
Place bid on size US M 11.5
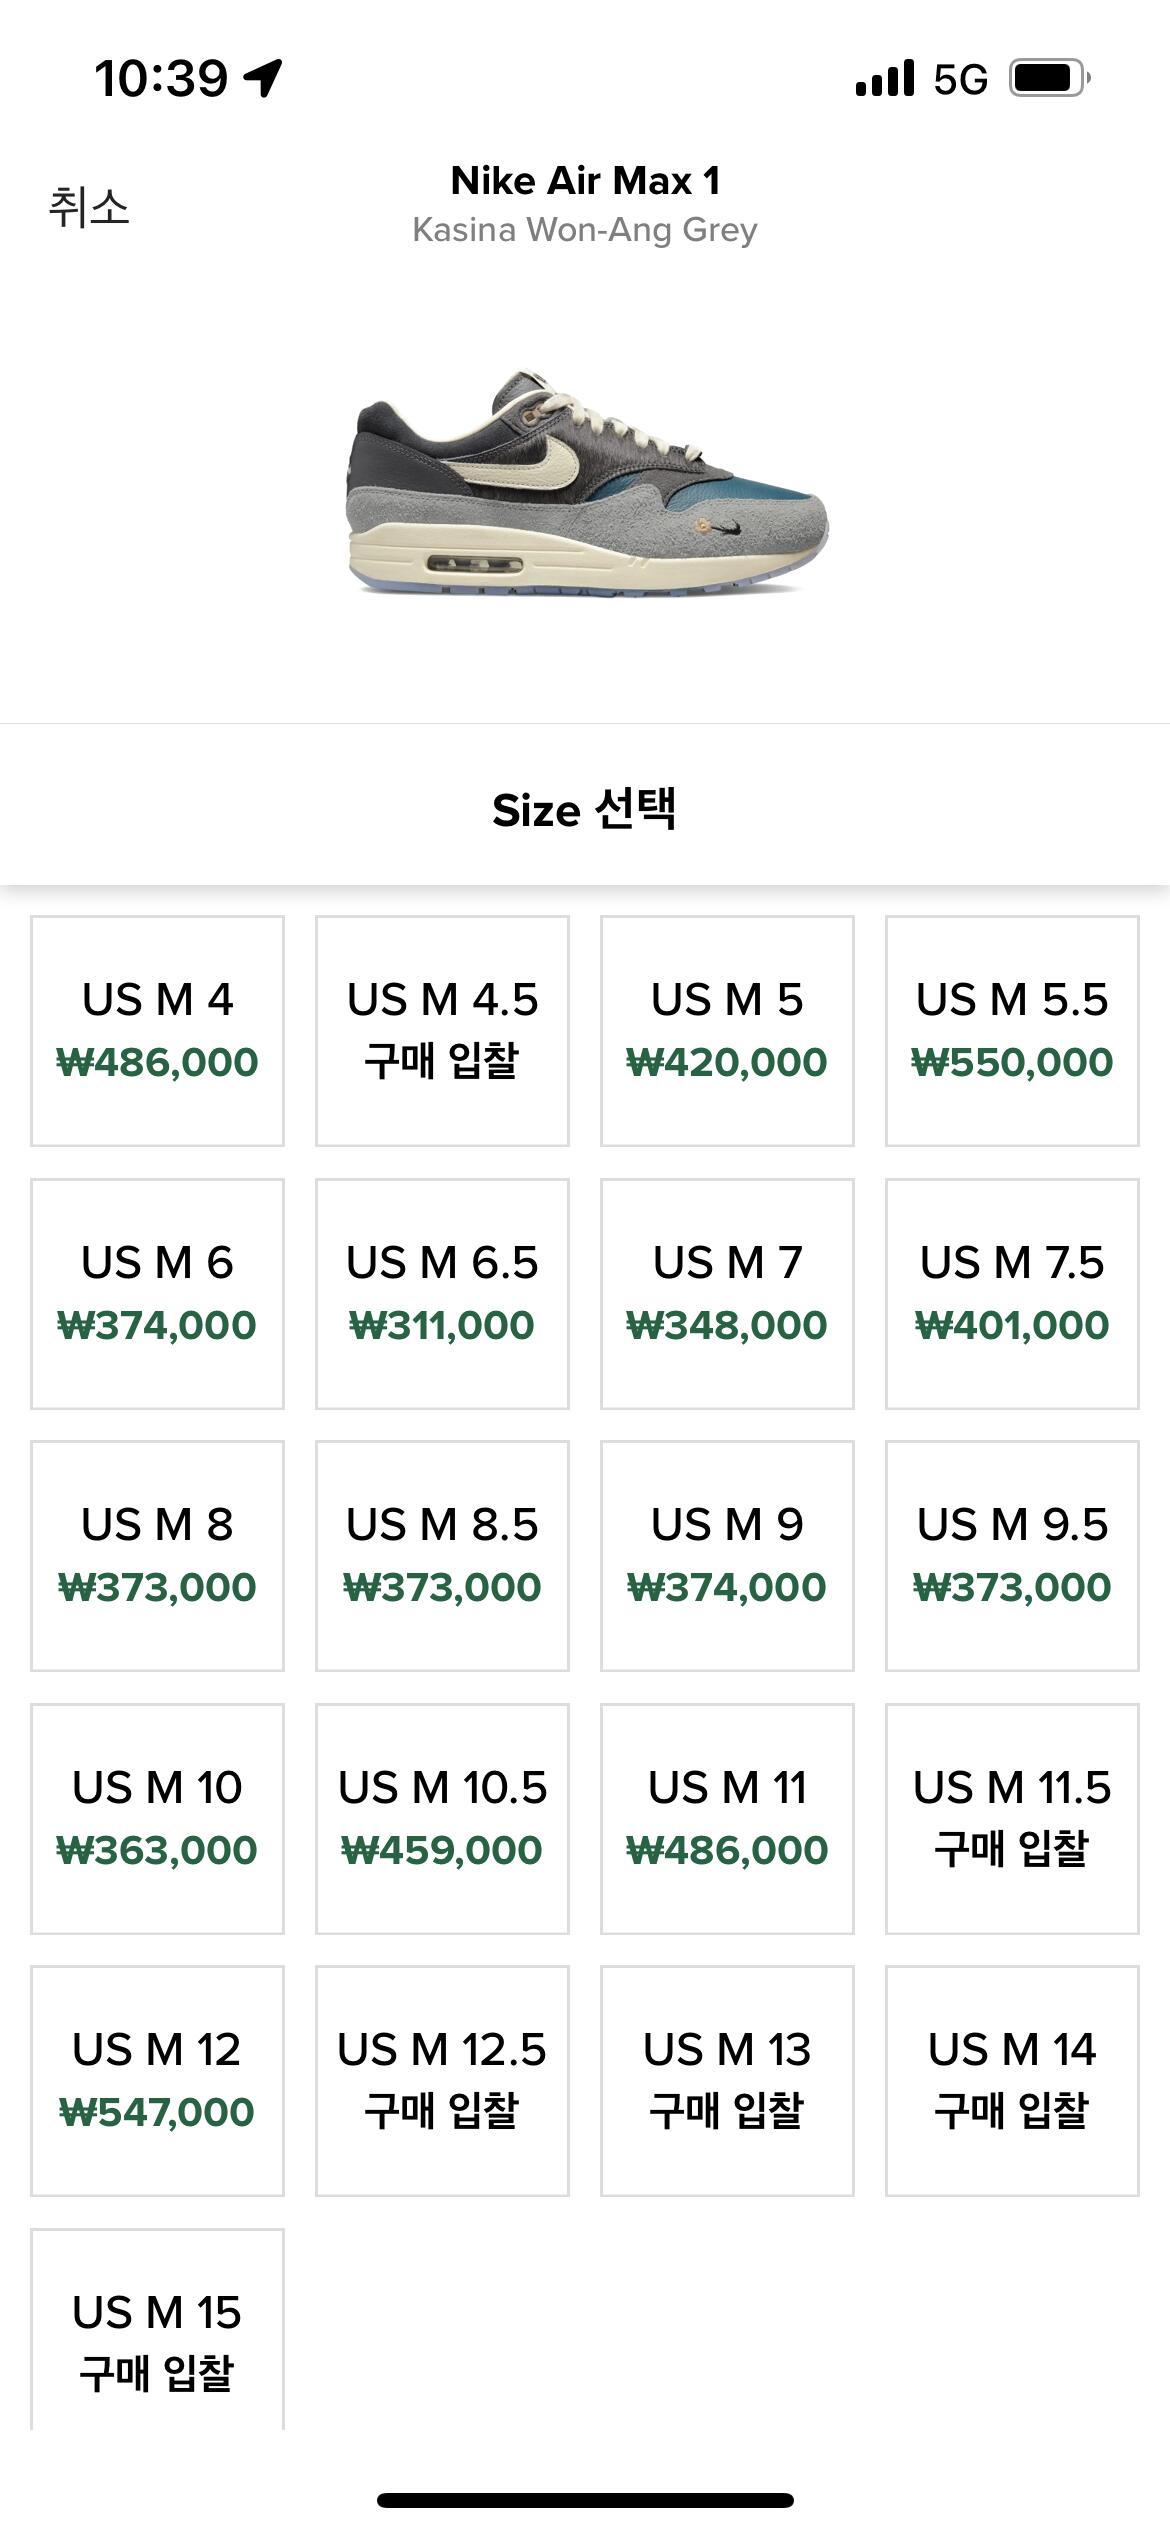[1012, 1818]
